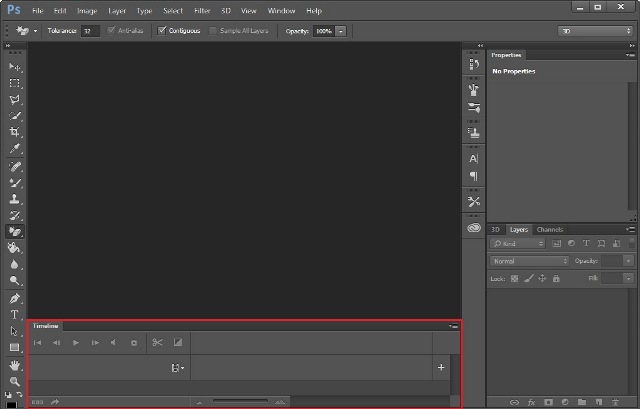Image resolution: width=640 pixels, height=409 pixels.
Task: Open the File menu
Action: pos(38,11)
